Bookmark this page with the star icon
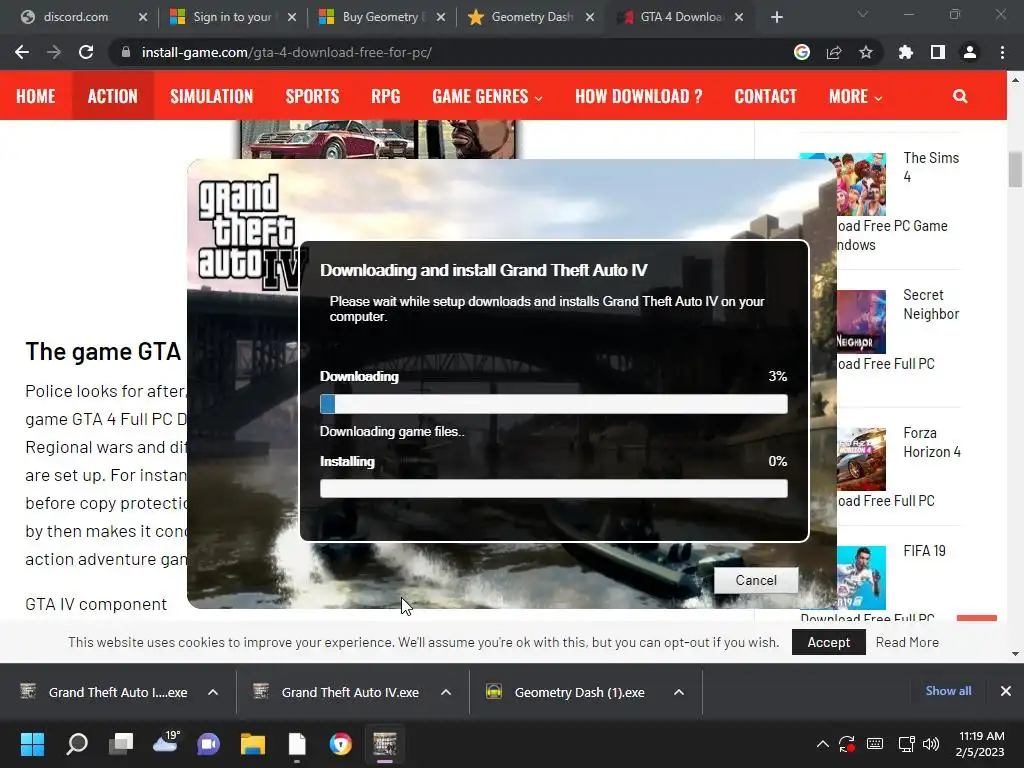1024x768 pixels. 866,52
